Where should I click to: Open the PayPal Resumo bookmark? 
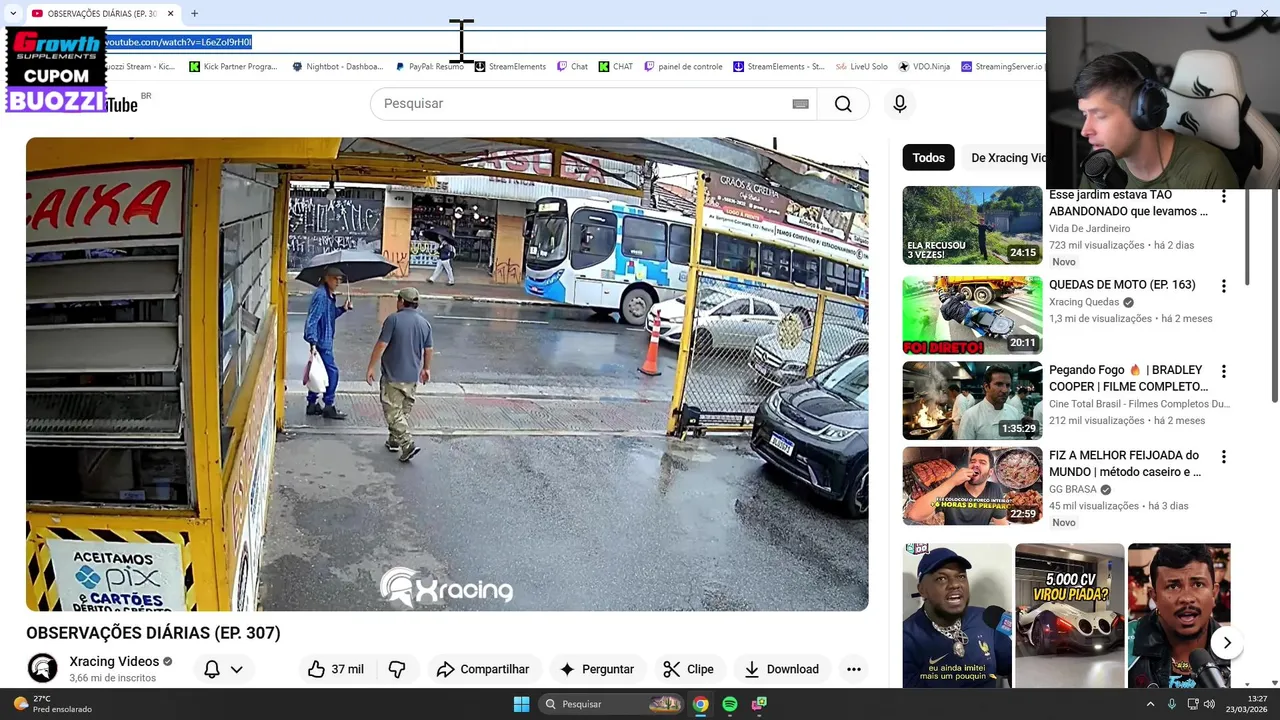(x=430, y=67)
